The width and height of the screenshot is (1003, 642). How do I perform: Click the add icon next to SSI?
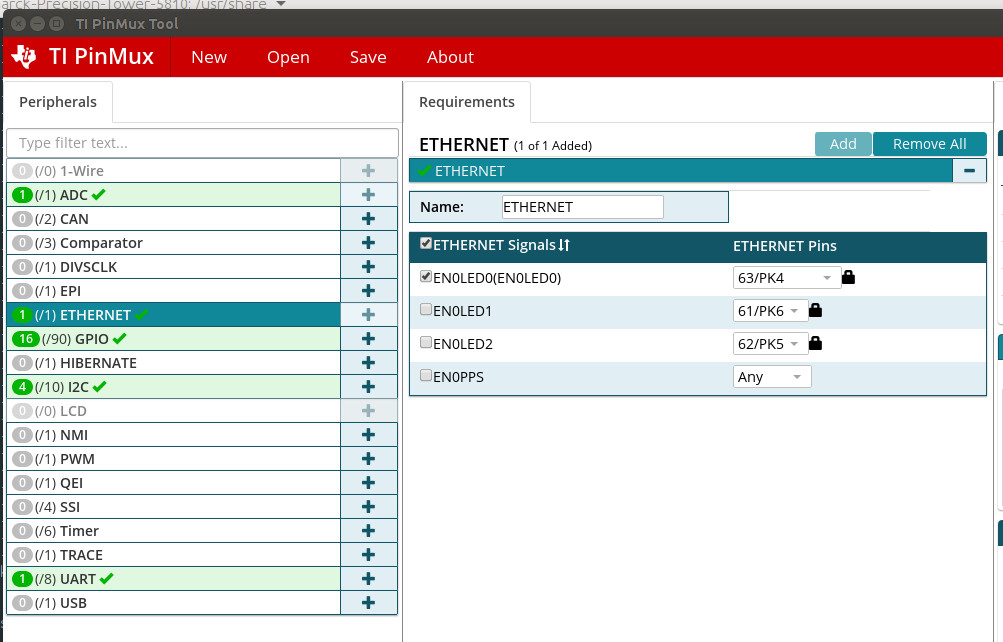369,506
